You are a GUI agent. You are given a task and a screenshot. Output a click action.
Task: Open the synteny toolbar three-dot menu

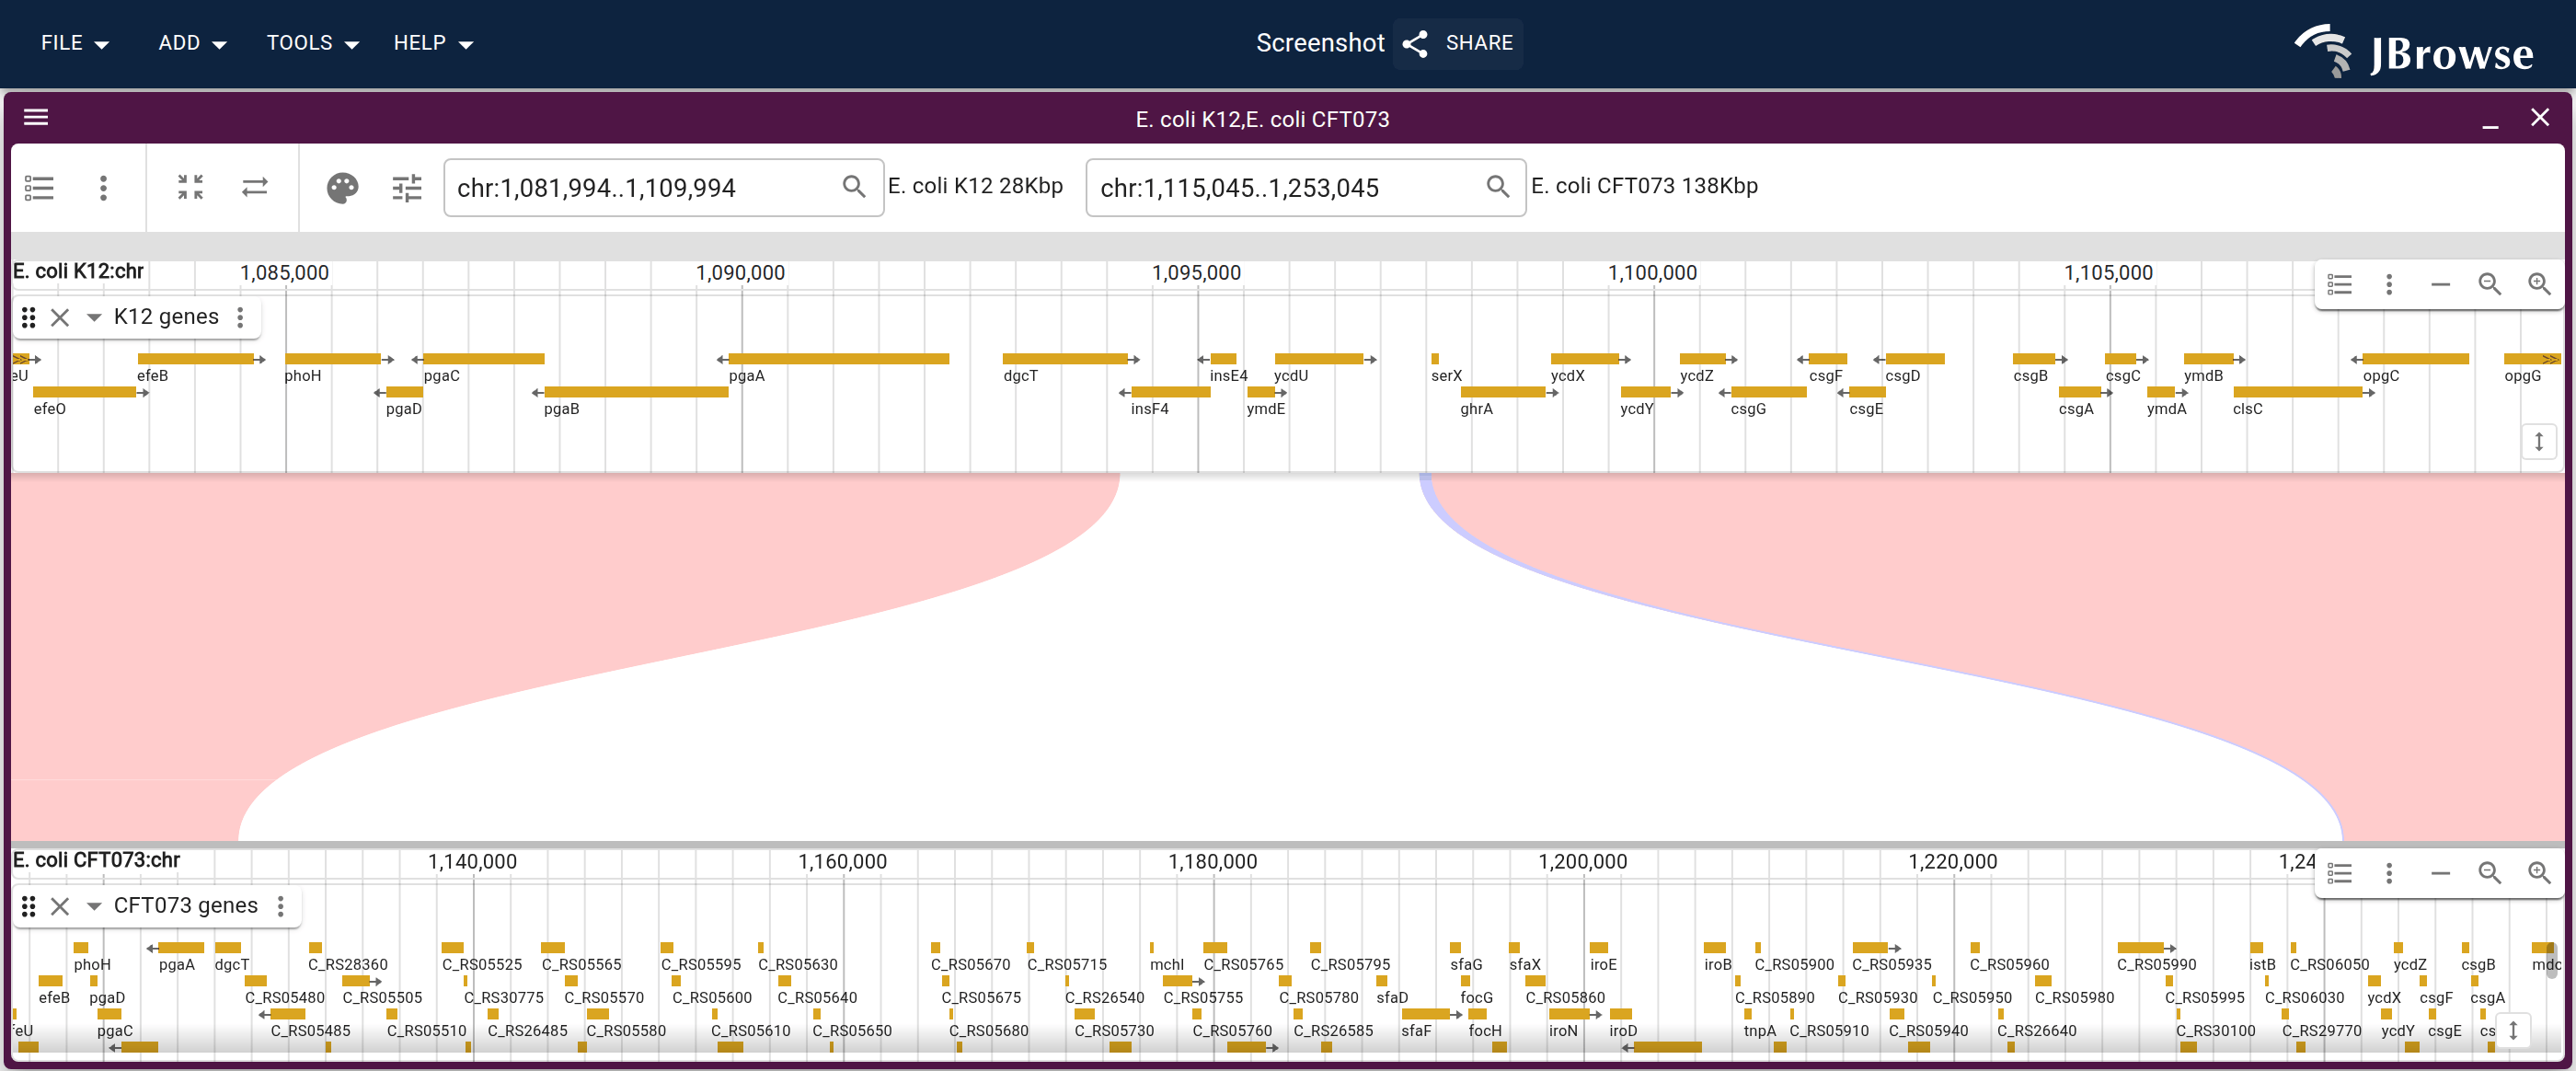(103, 188)
